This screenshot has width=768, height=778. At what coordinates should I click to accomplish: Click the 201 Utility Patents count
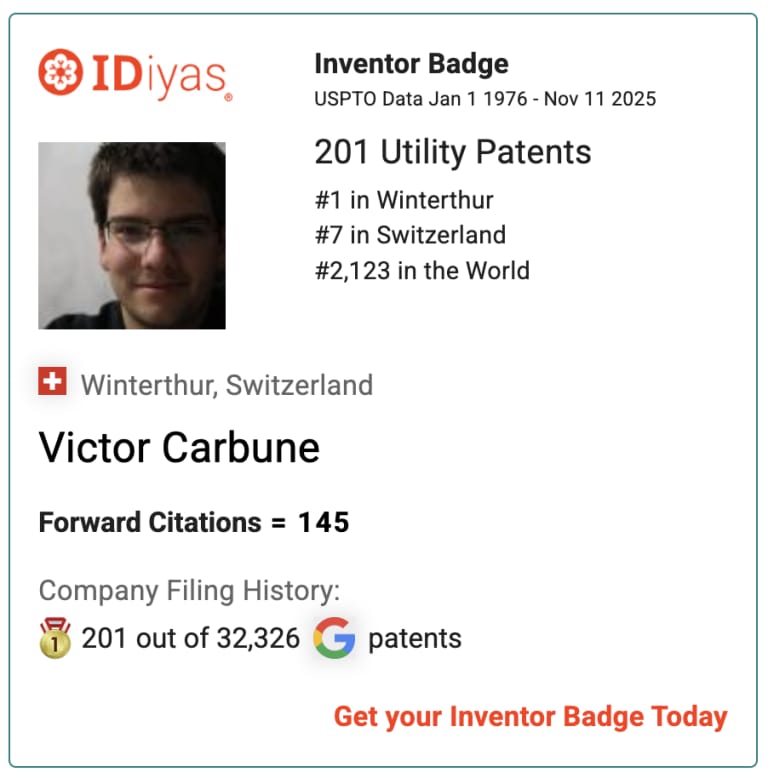[x=452, y=152]
